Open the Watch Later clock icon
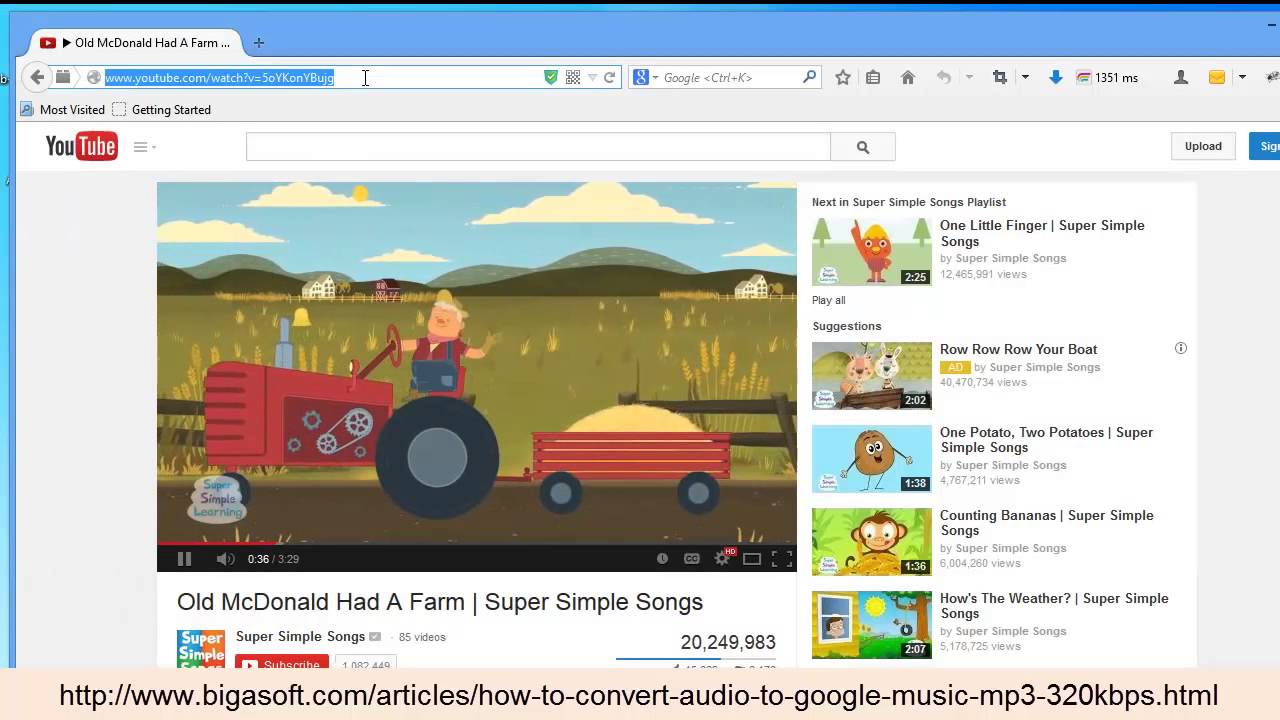 (662, 559)
